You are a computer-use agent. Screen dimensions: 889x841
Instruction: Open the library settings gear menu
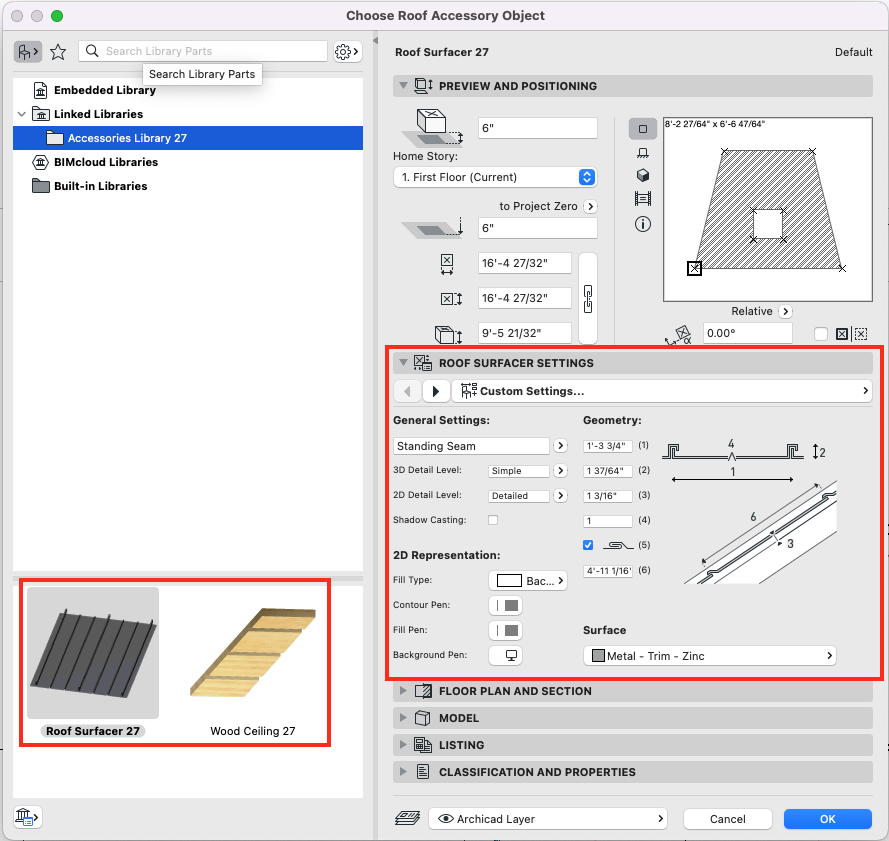(347, 51)
